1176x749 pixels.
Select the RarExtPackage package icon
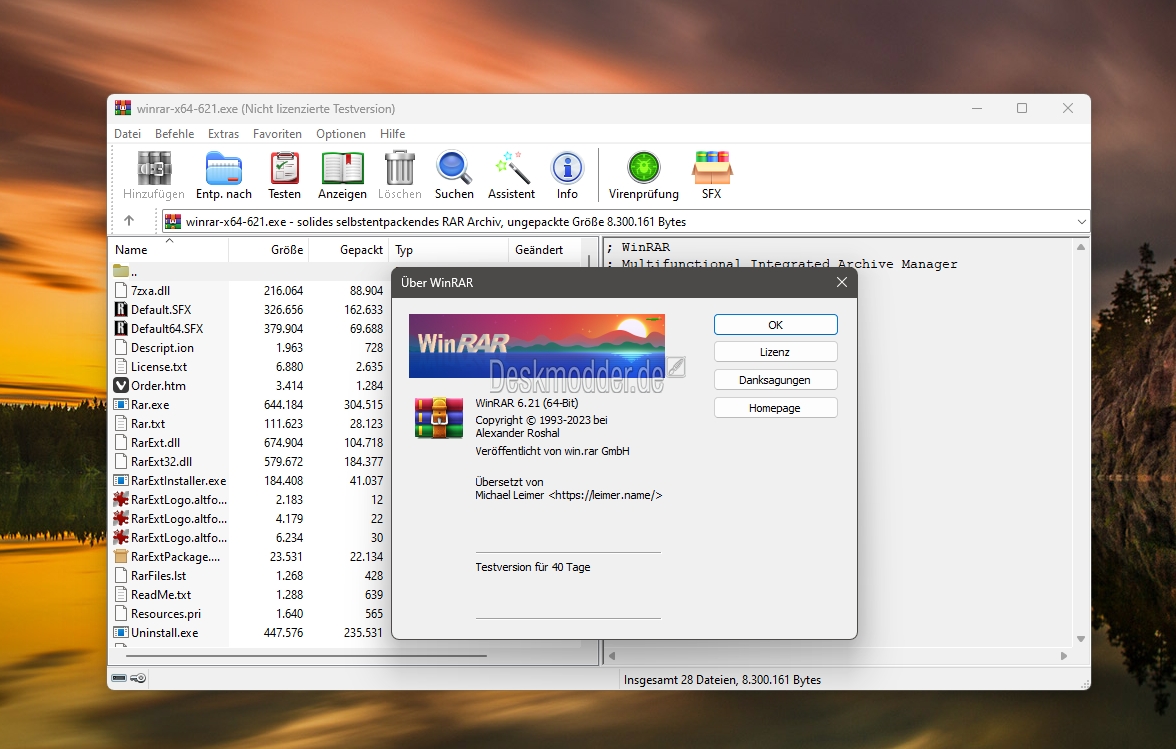[121, 556]
